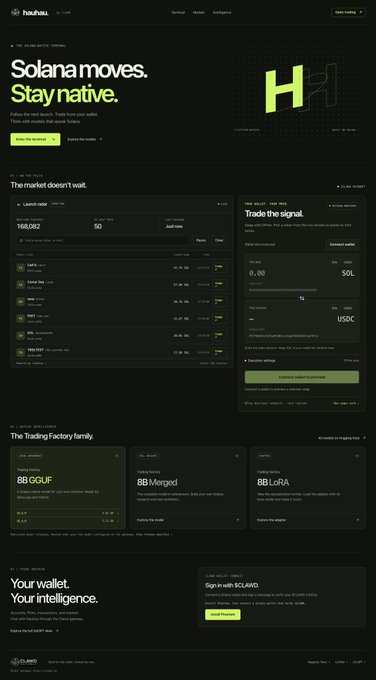Viewport: 376px width, 680px height.
Task: Open the Models nav item
Action: coord(199,12)
